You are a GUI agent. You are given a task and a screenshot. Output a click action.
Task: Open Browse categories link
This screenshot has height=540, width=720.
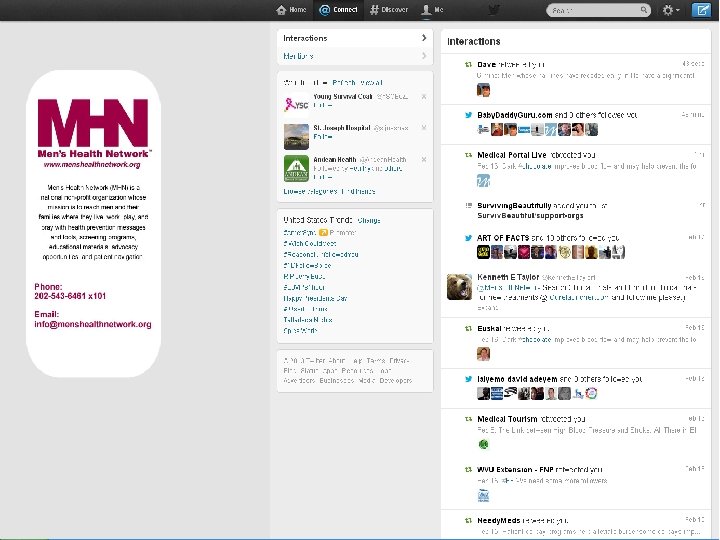[310, 191]
